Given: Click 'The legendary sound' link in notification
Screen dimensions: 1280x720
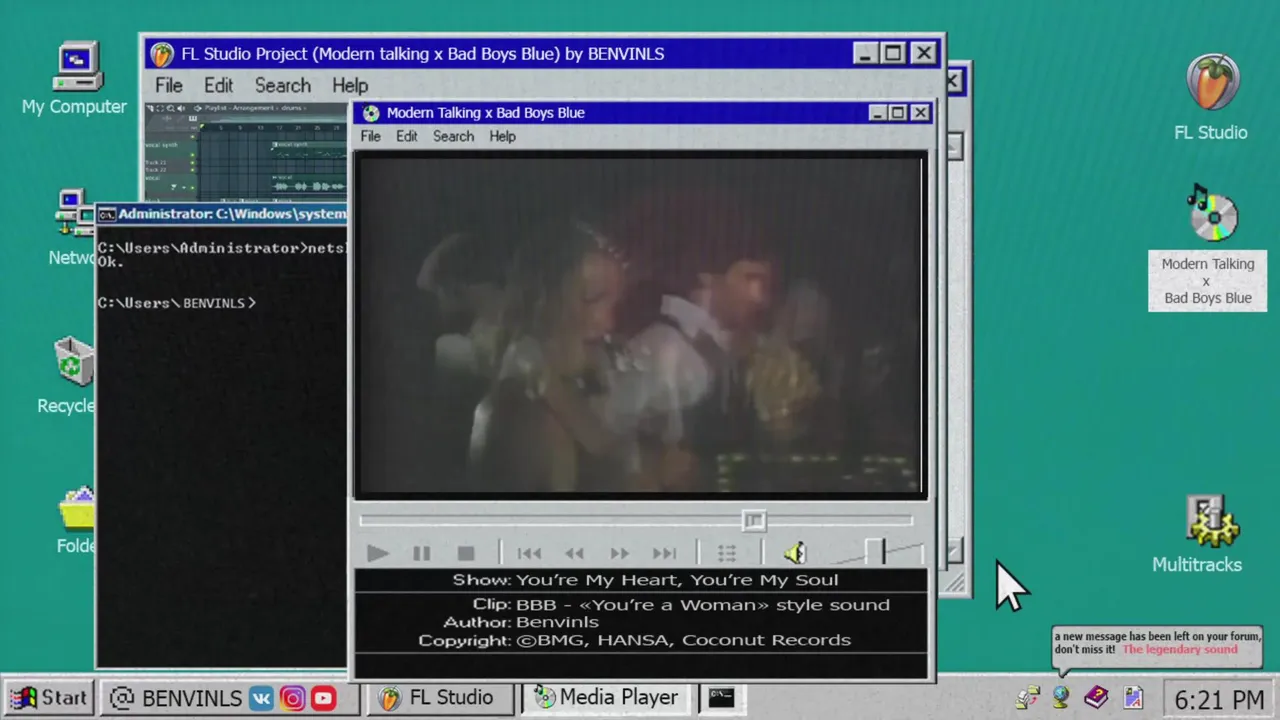Looking at the screenshot, I should coord(1179,649).
